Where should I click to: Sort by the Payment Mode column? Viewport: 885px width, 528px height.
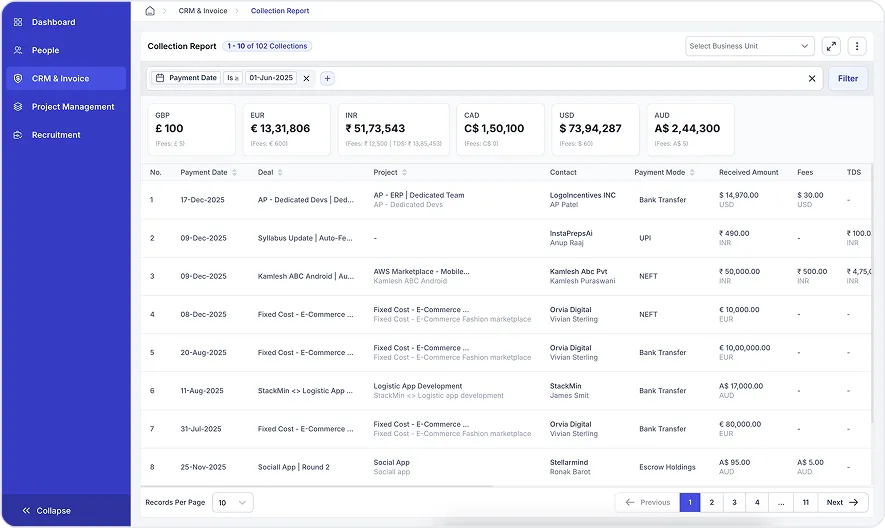(692, 173)
